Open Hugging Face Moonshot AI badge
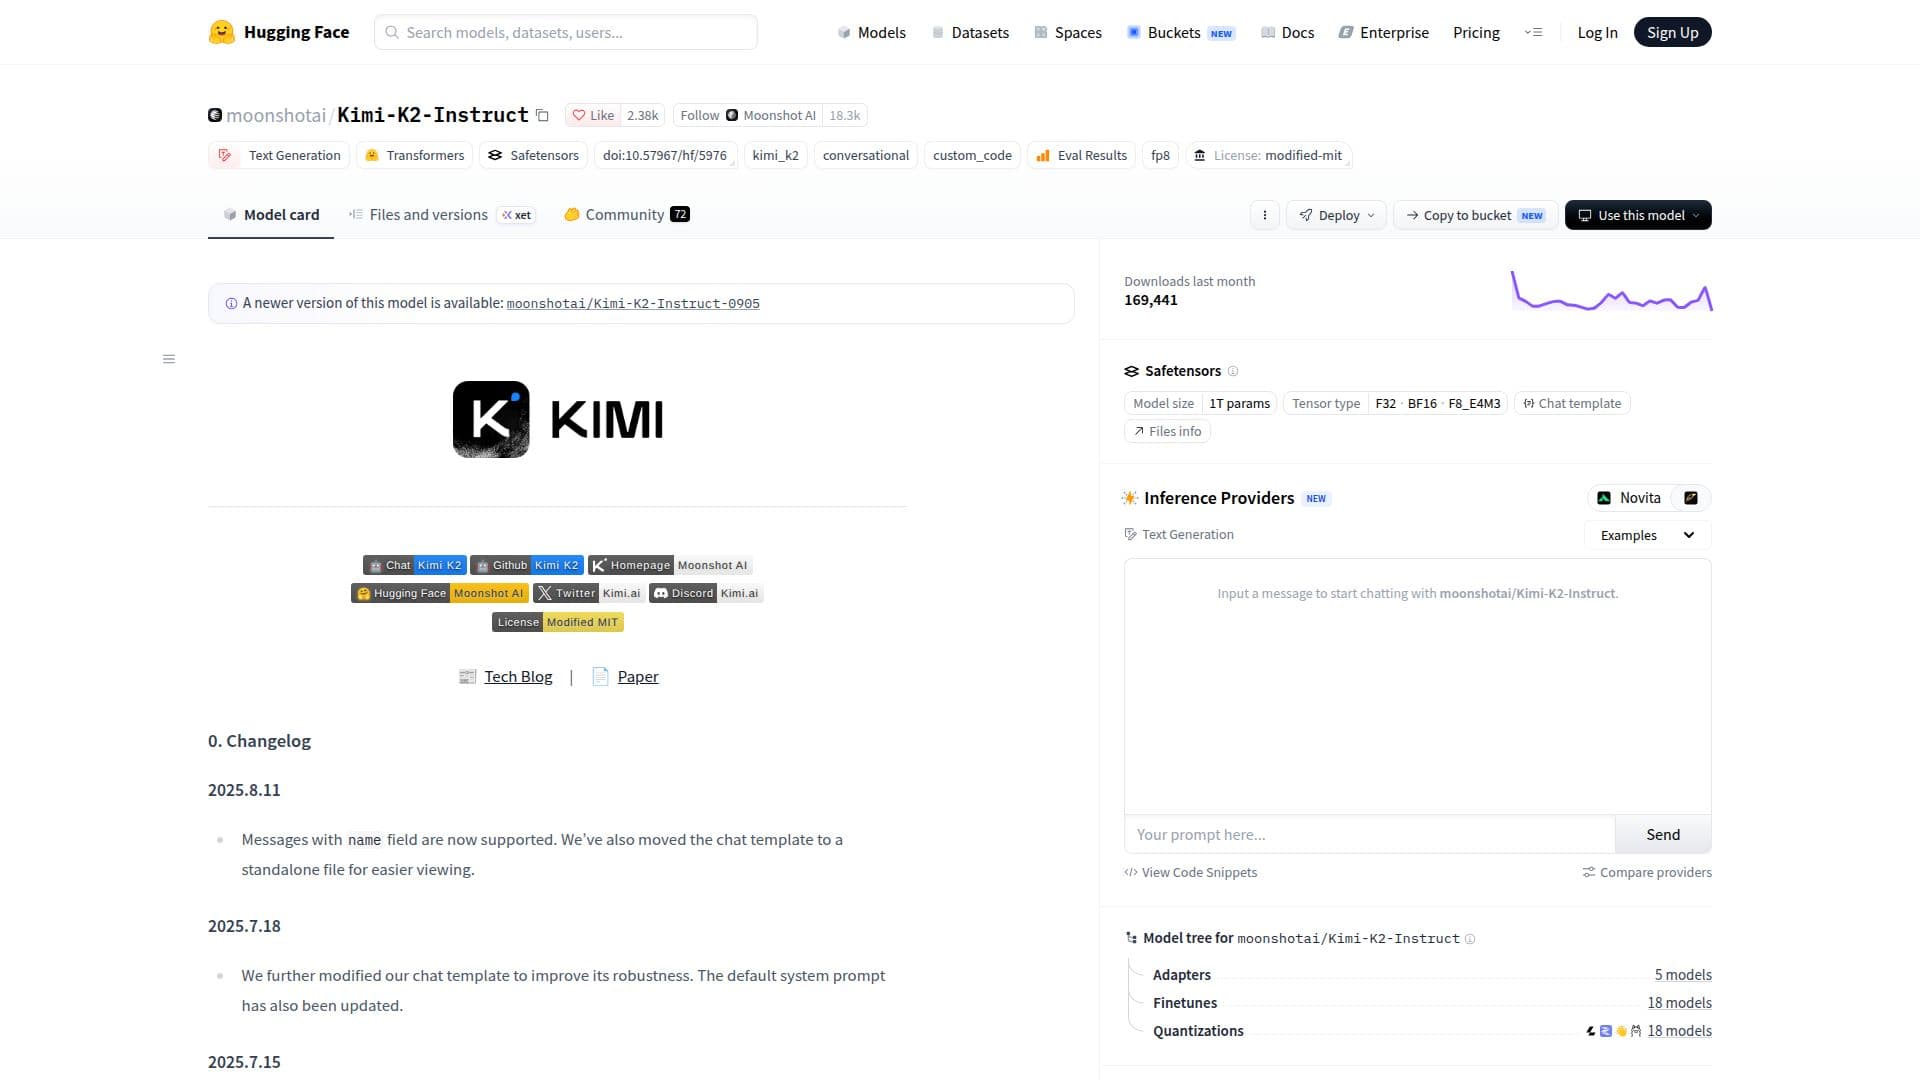The height and width of the screenshot is (1080, 1920). 439,593
